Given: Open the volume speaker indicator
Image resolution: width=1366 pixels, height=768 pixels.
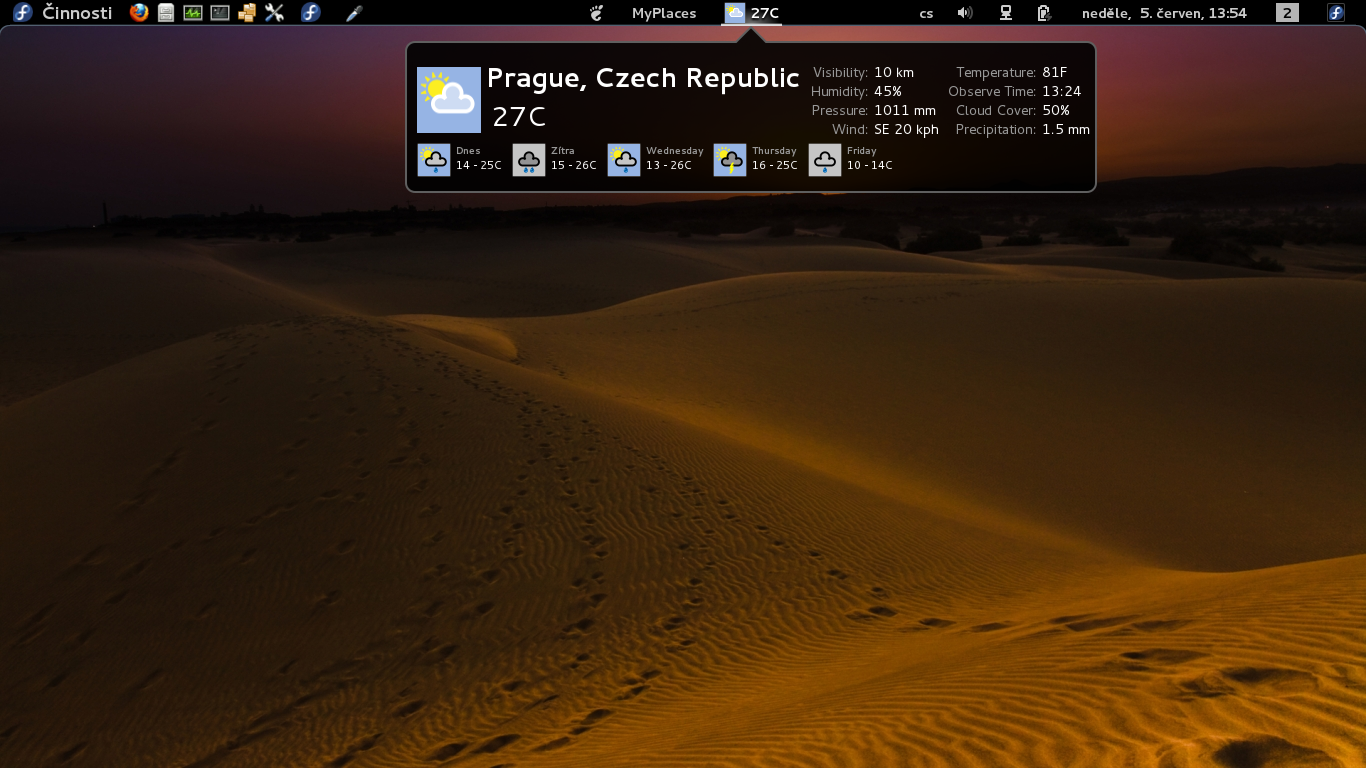Looking at the screenshot, I should pos(965,13).
